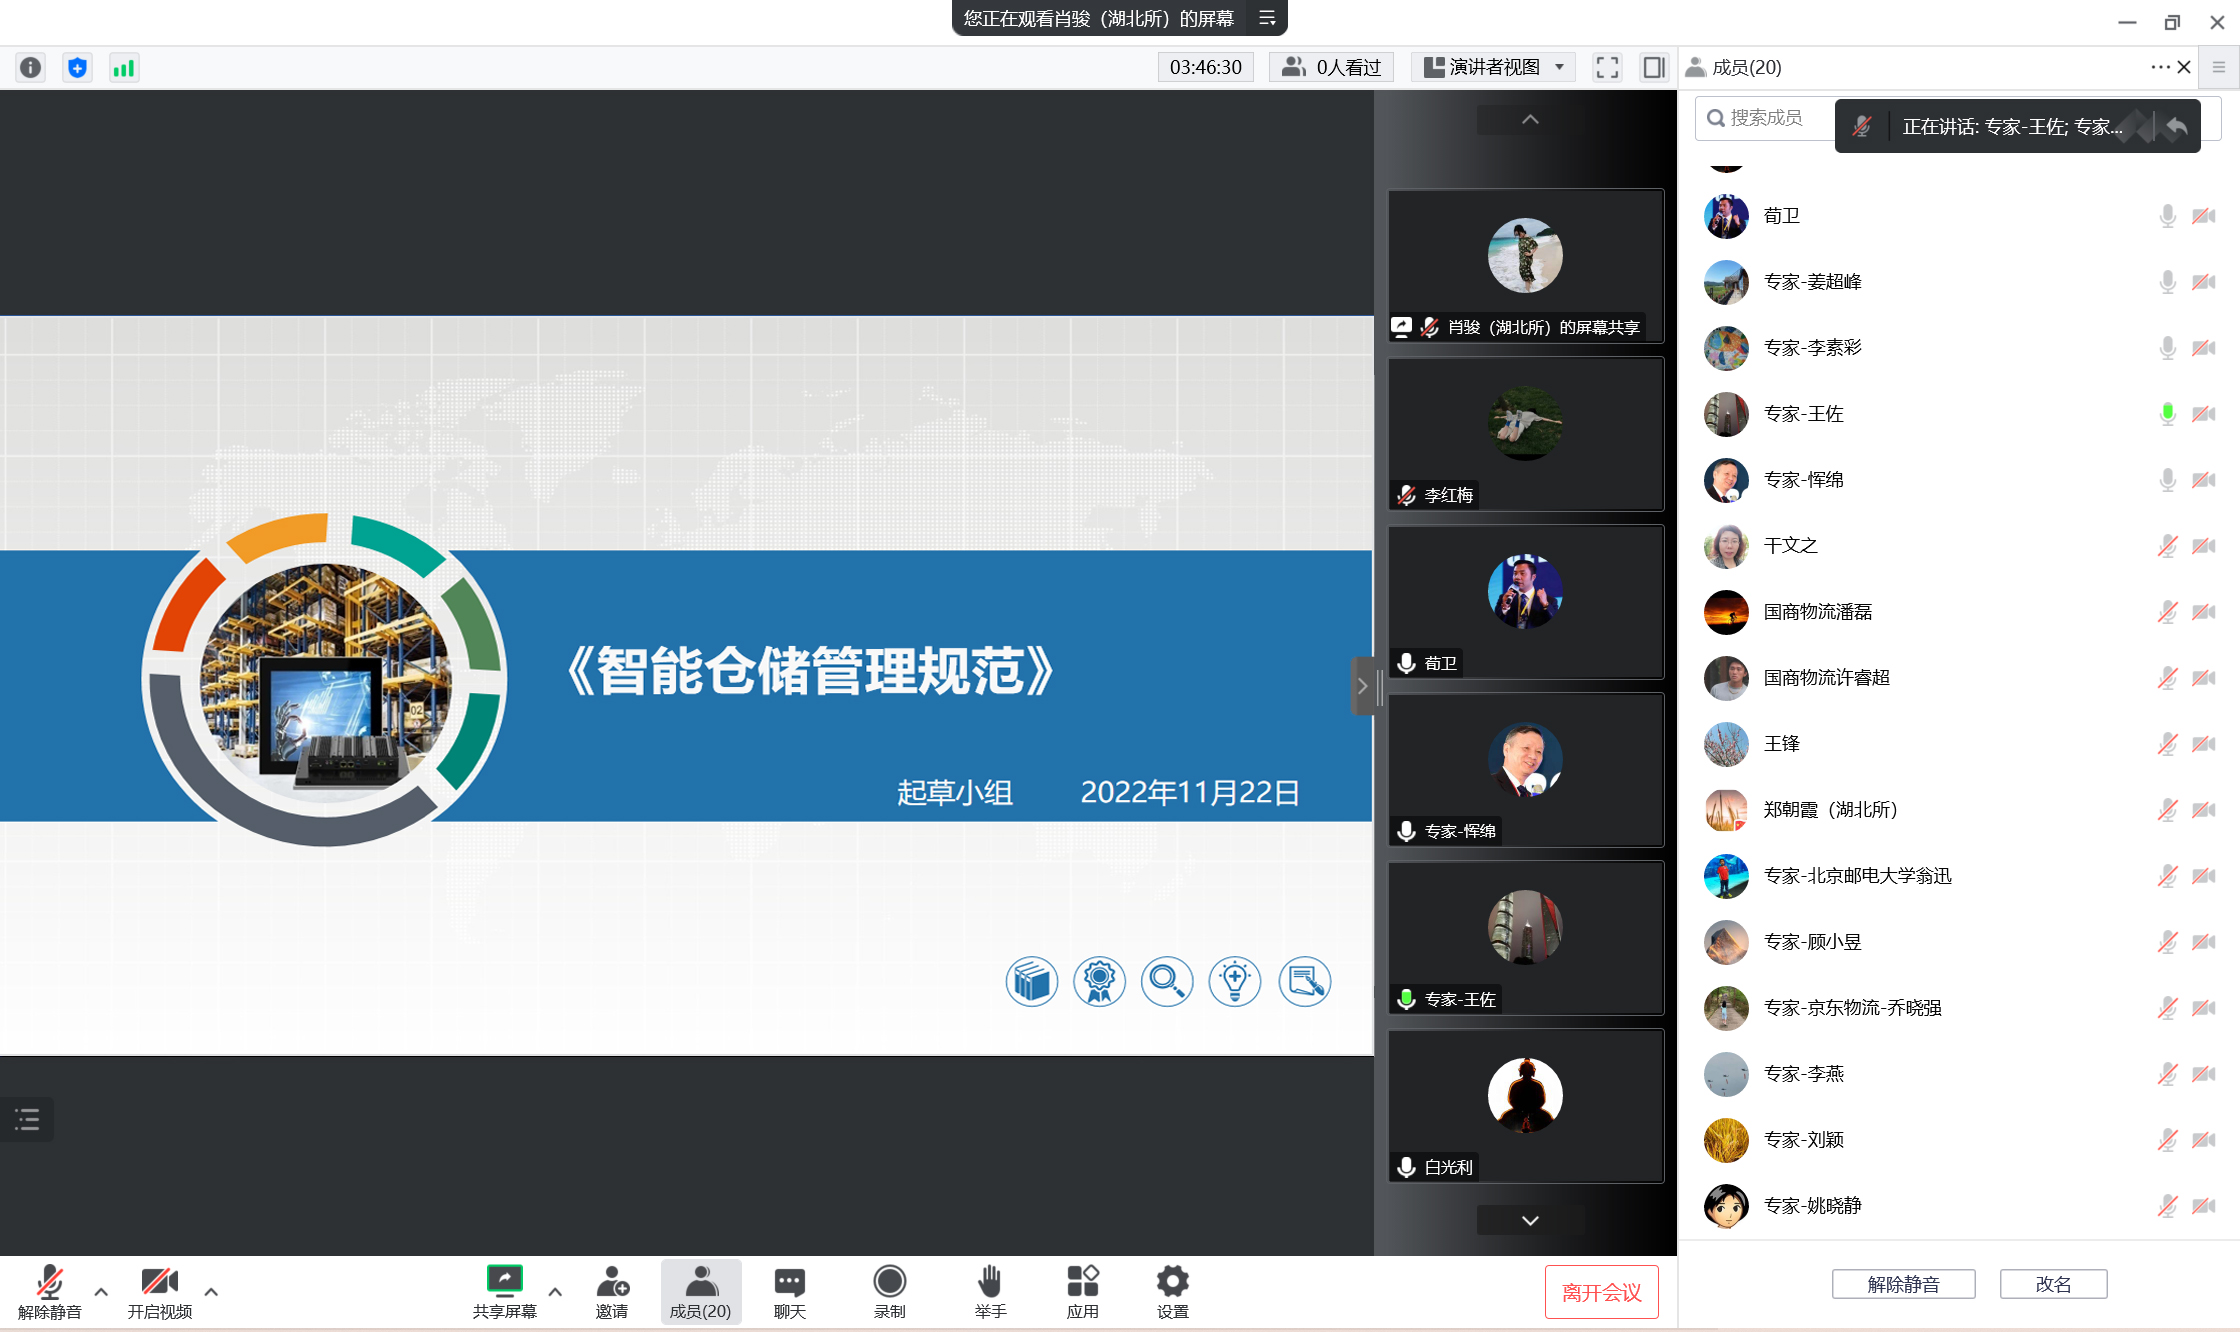
Task: Click the blue security shield icon
Action: (77, 67)
